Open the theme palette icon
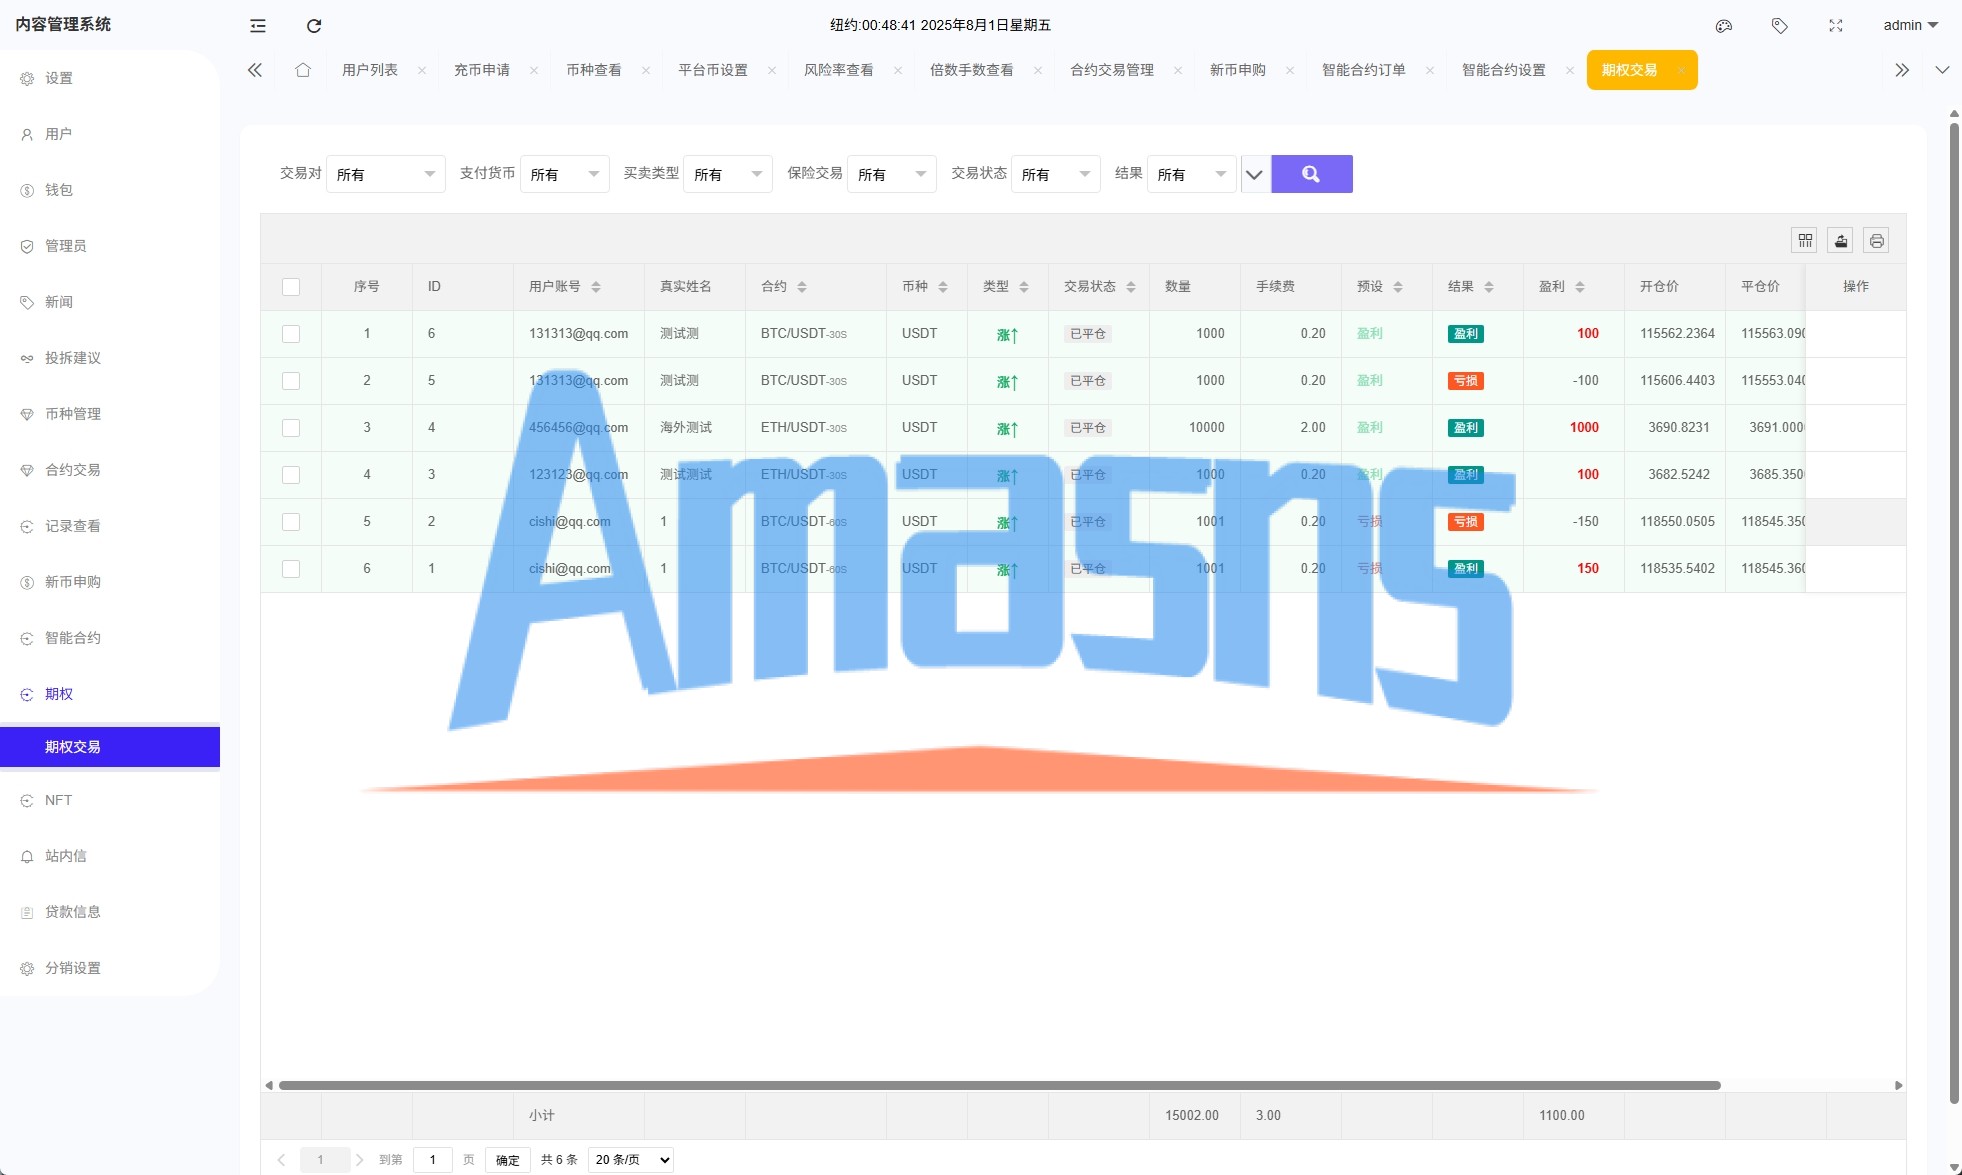The height and width of the screenshot is (1175, 1962). point(1724,26)
